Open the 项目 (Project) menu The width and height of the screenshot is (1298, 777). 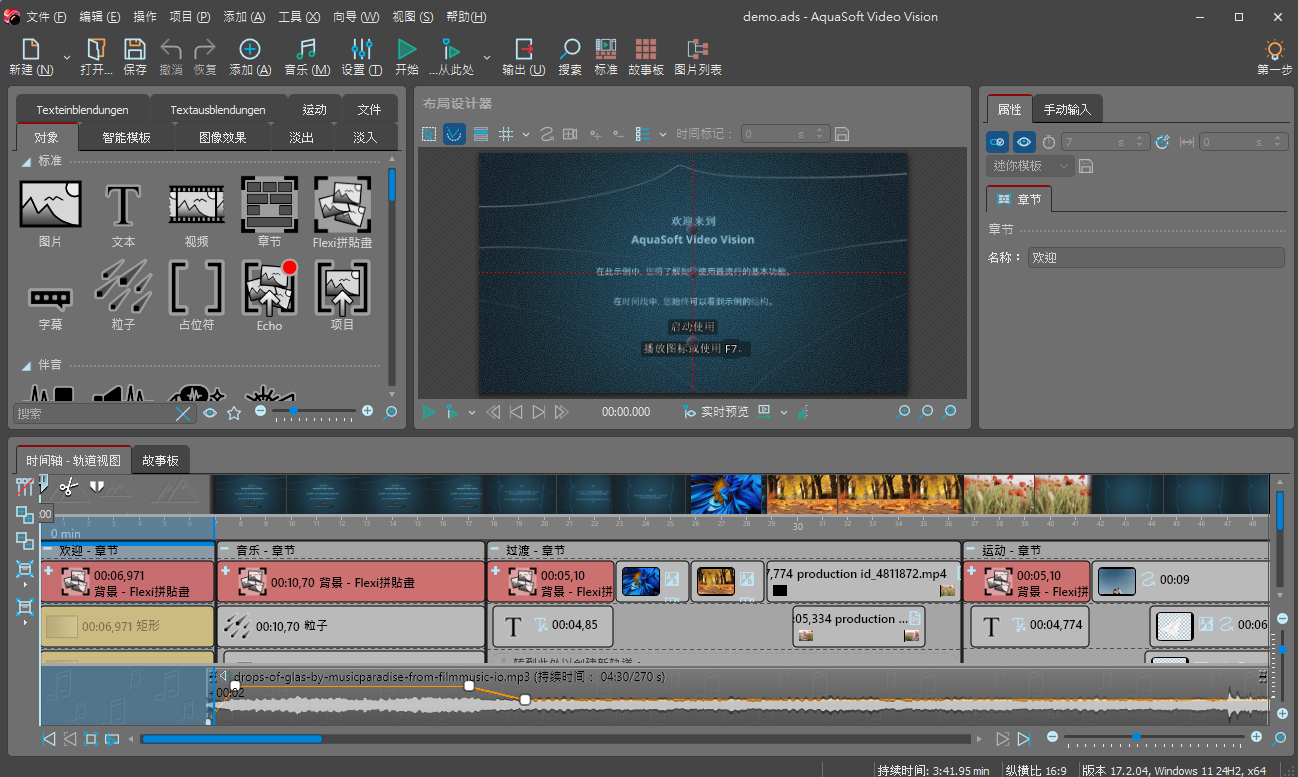190,17
